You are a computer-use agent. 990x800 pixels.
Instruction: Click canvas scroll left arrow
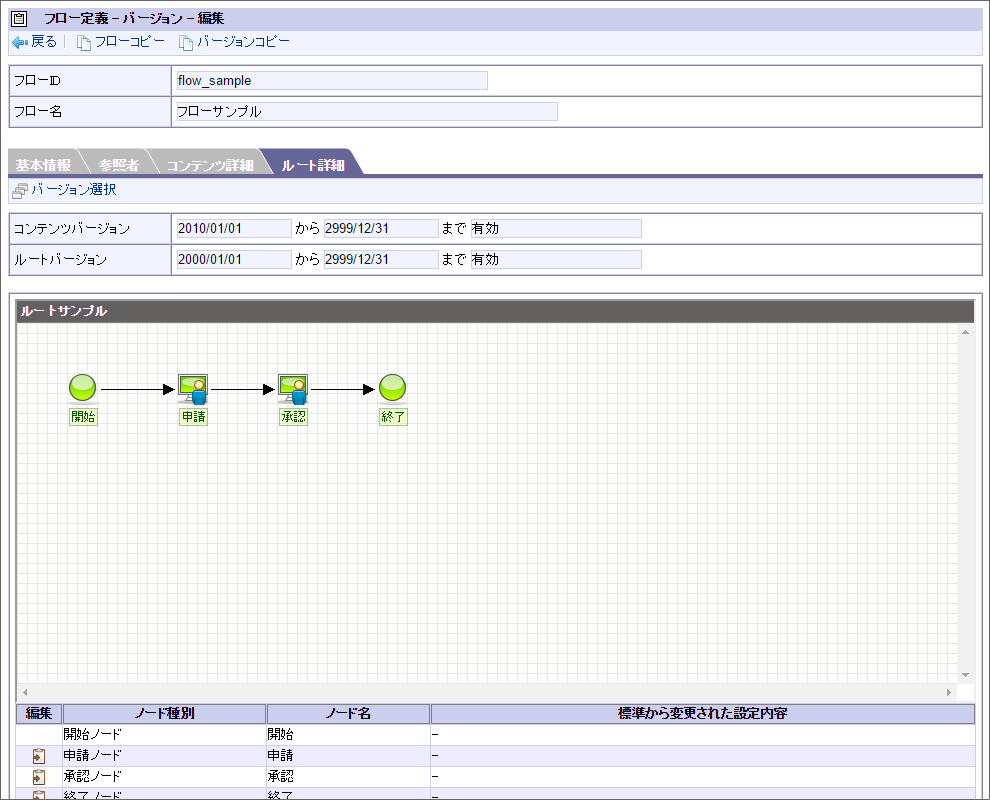pos(25,693)
